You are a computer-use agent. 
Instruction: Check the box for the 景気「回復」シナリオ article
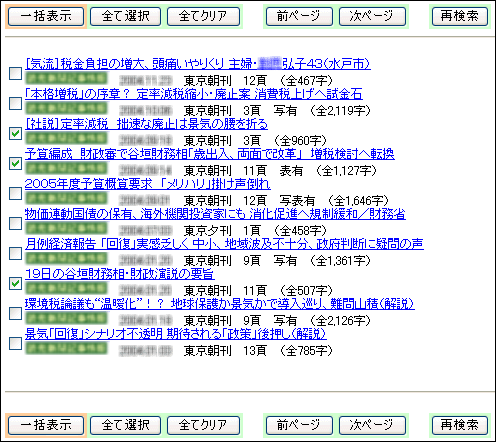click(x=15, y=343)
